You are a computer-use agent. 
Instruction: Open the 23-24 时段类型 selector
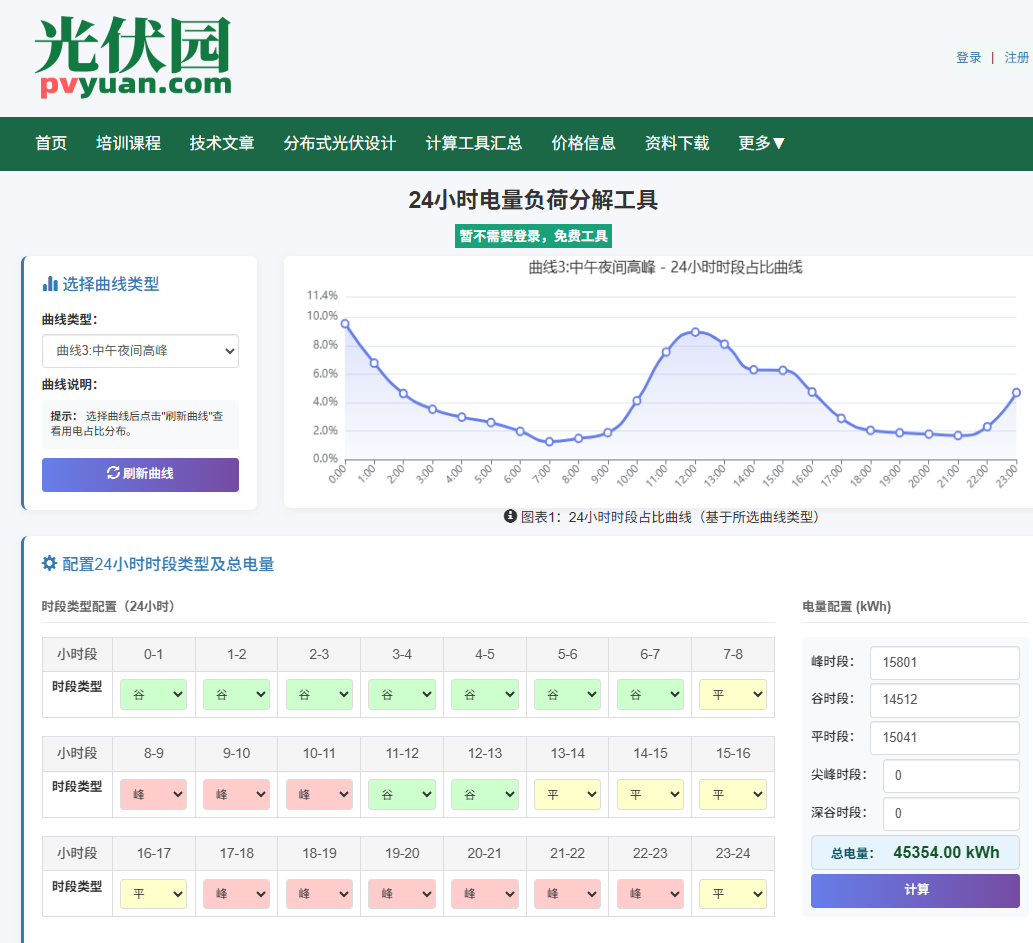coord(732,893)
